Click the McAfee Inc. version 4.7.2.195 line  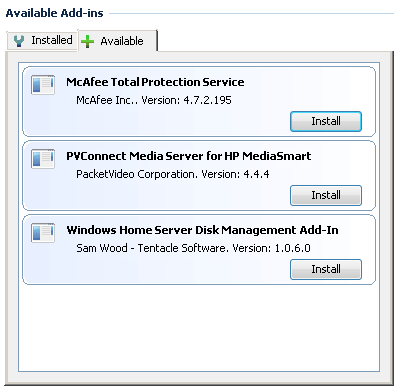point(154,100)
